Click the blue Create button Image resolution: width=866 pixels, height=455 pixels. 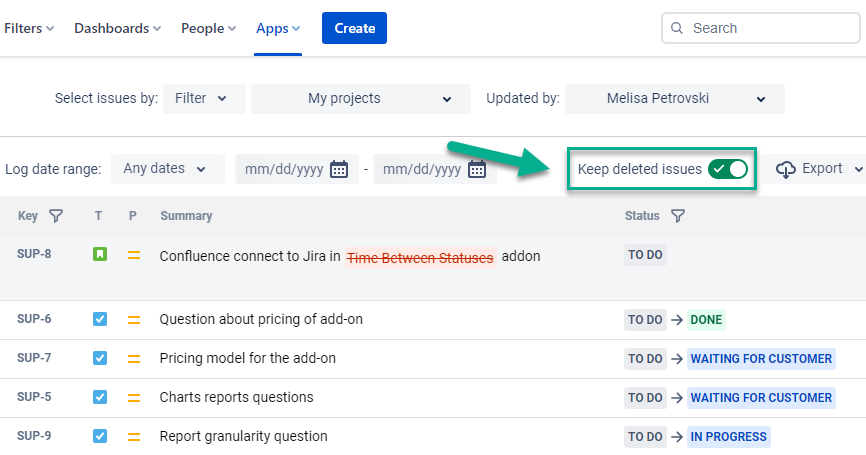[x=354, y=28]
